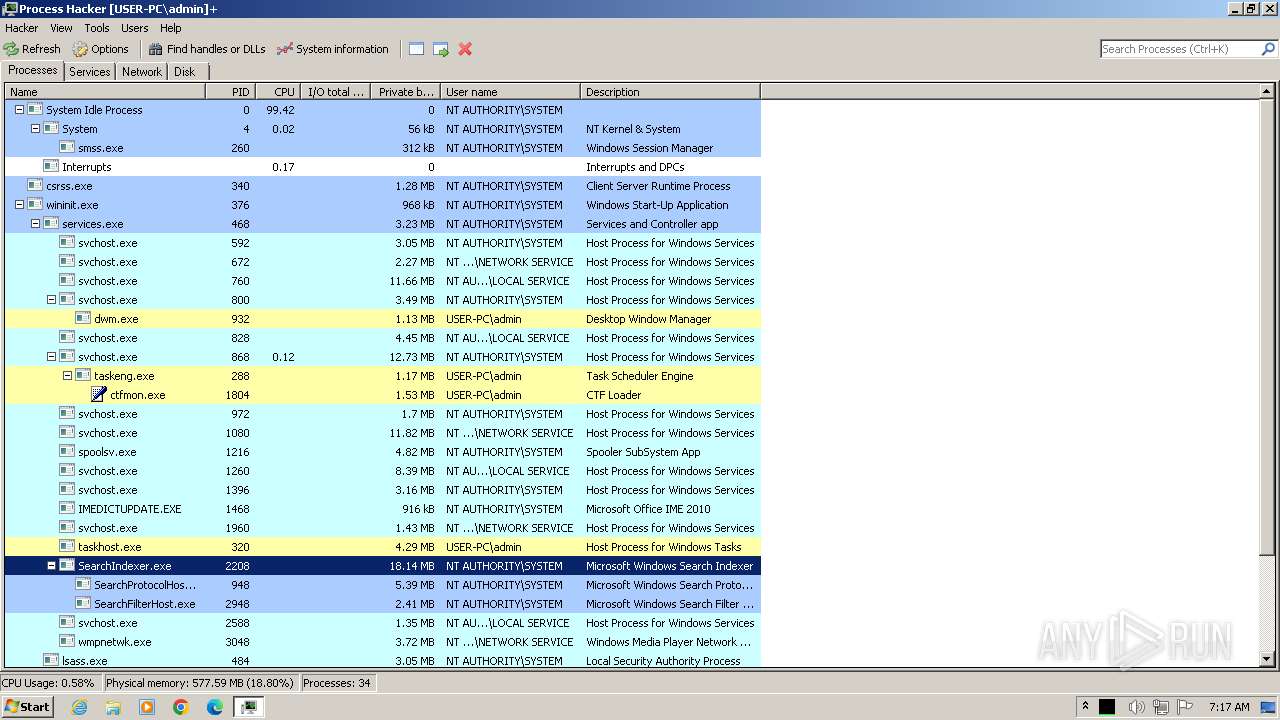
Task: Click the network tray icon
Action: coord(1161,707)
